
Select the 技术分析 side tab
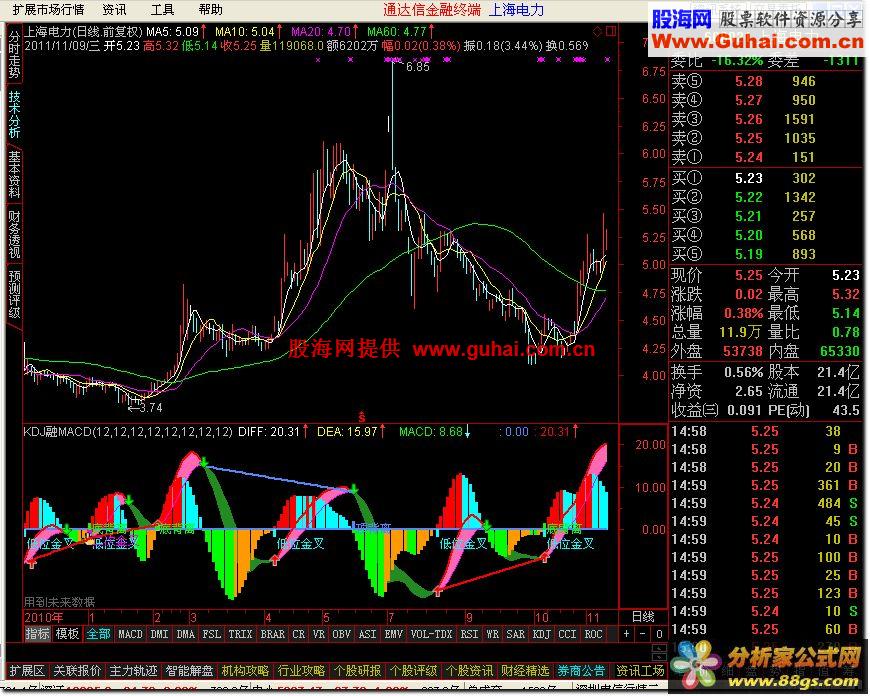pos(14,115)
